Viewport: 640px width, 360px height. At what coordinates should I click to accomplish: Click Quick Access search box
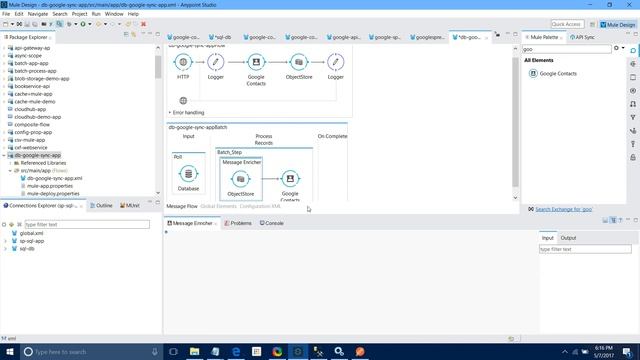pyautogui.click(x=567, y=24)
